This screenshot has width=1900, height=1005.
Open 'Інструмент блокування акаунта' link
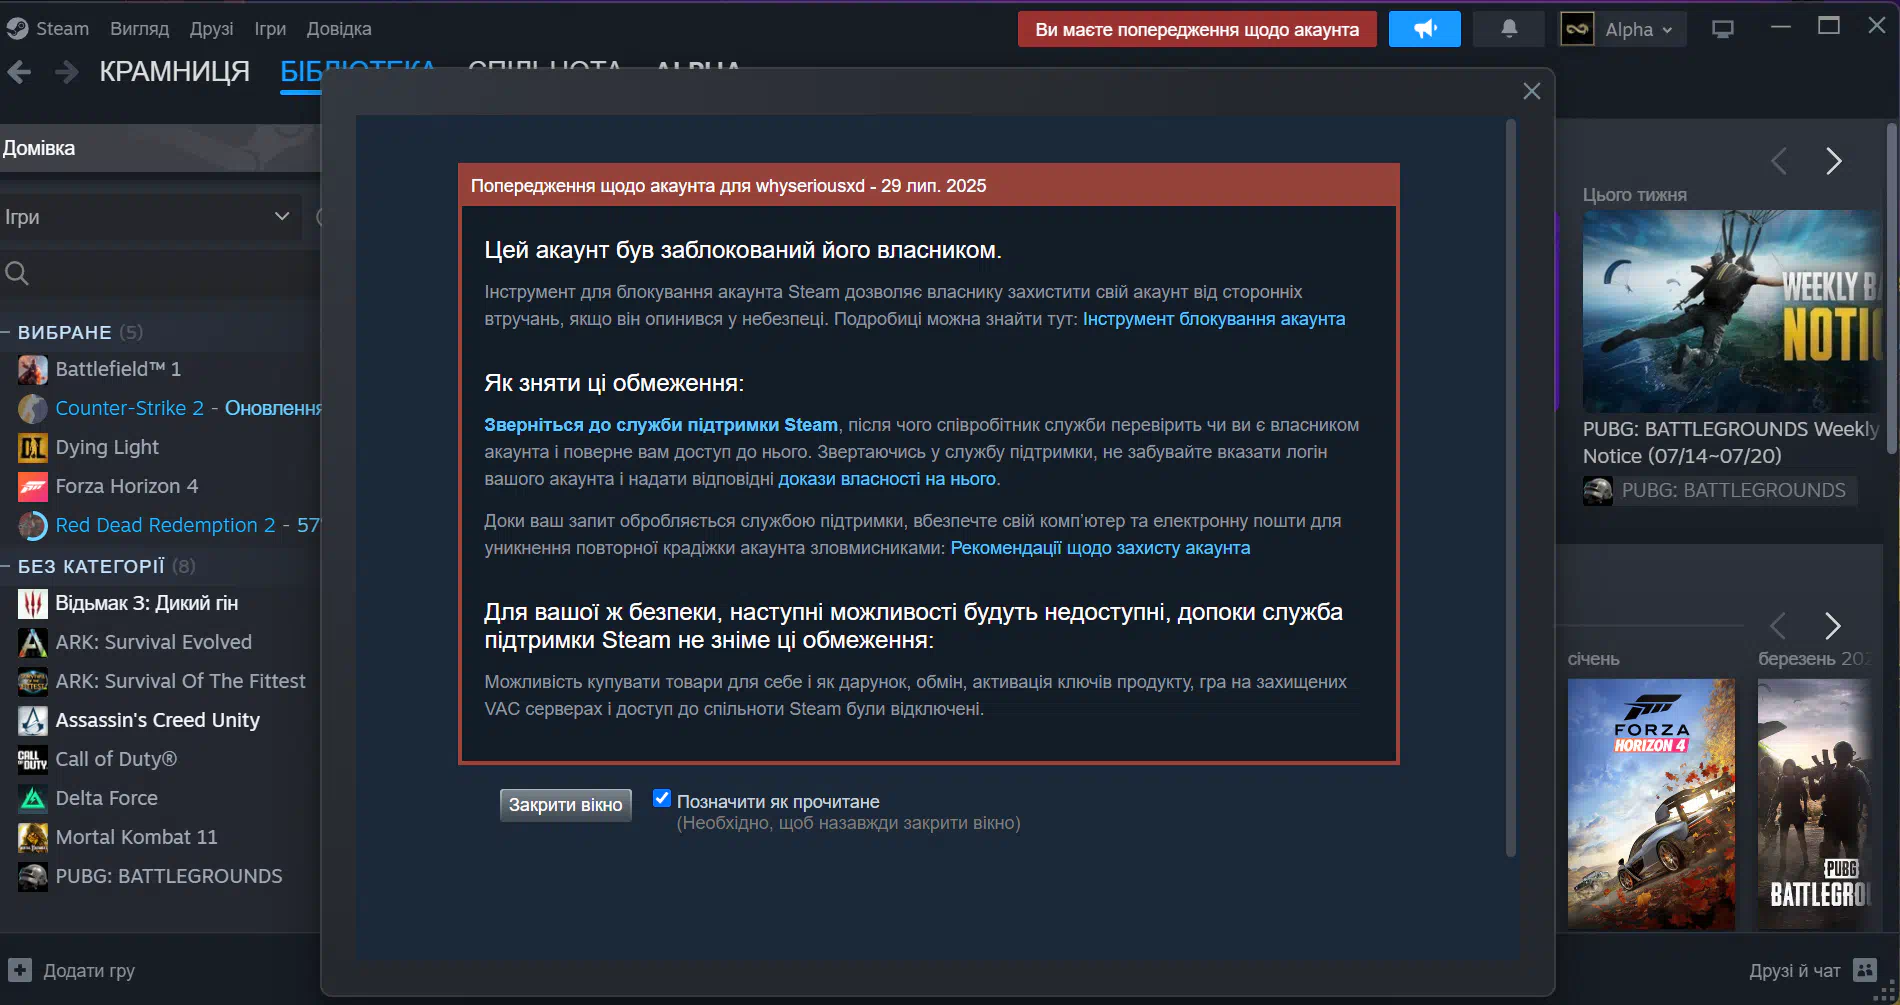1213,319
